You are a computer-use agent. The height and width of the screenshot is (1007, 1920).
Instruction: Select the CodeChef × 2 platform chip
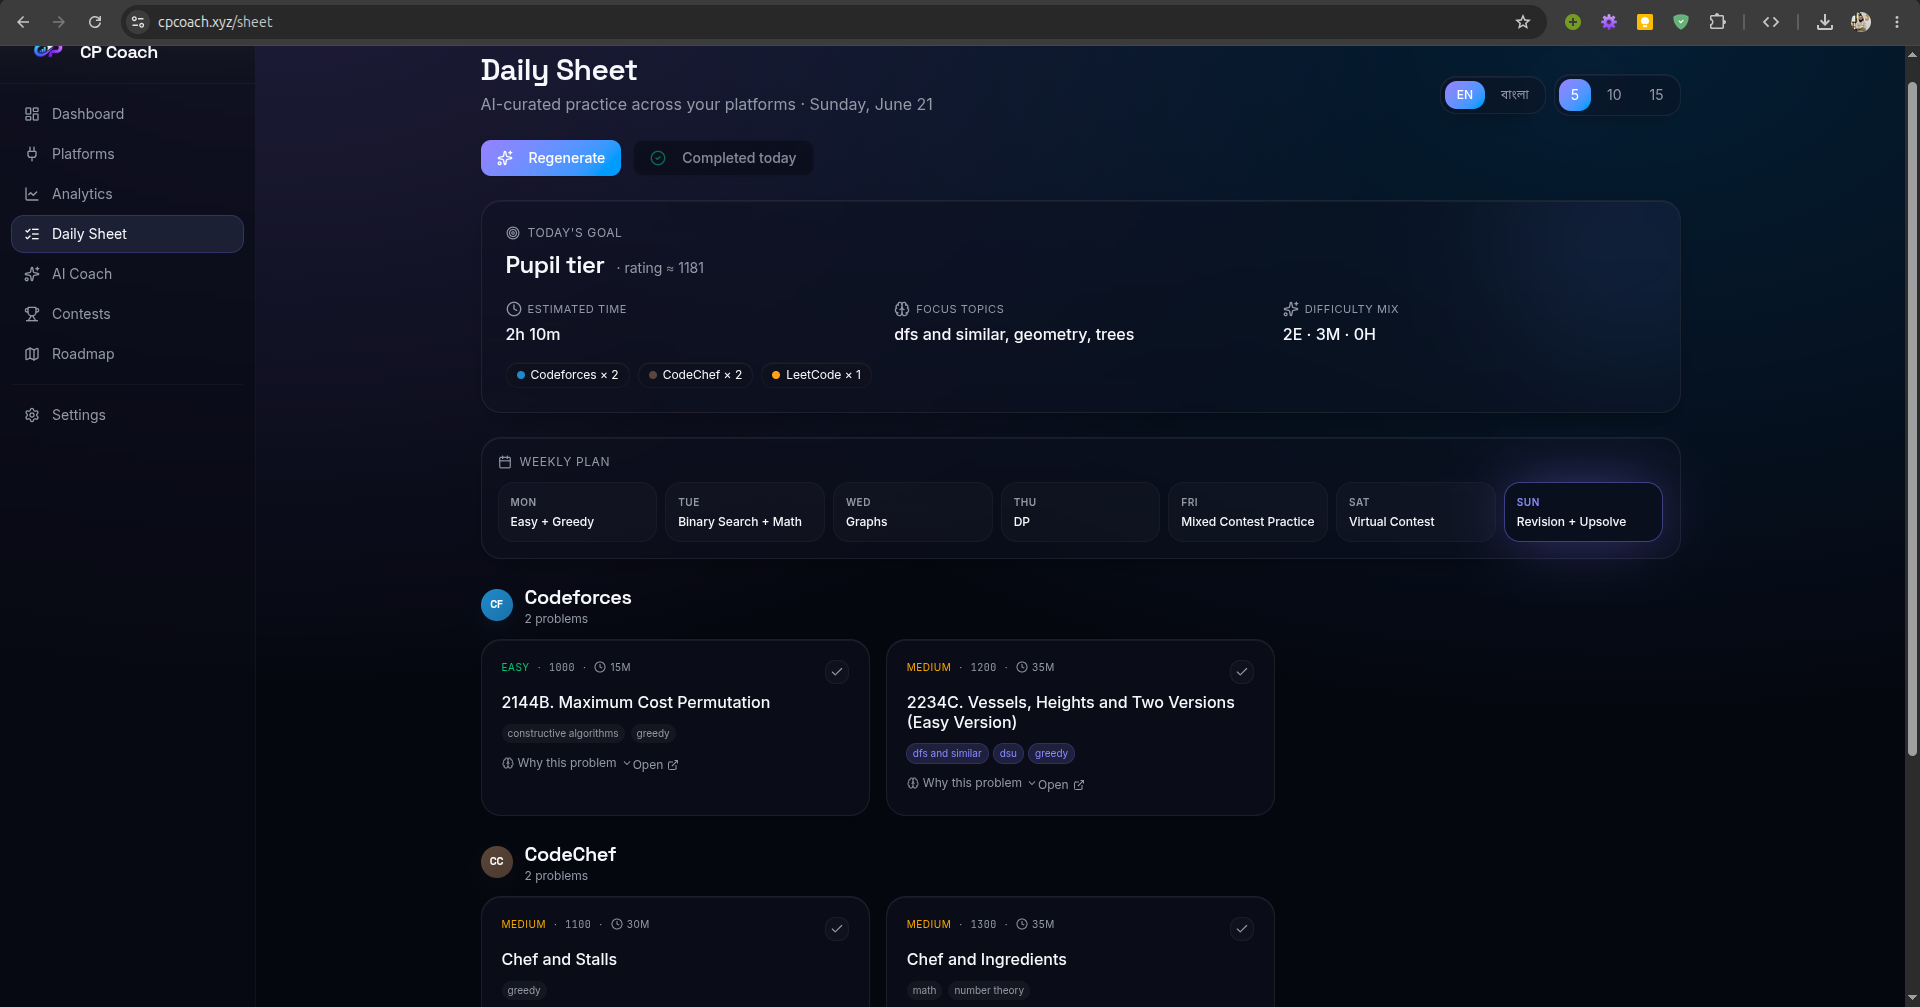(x=696, y=375)
